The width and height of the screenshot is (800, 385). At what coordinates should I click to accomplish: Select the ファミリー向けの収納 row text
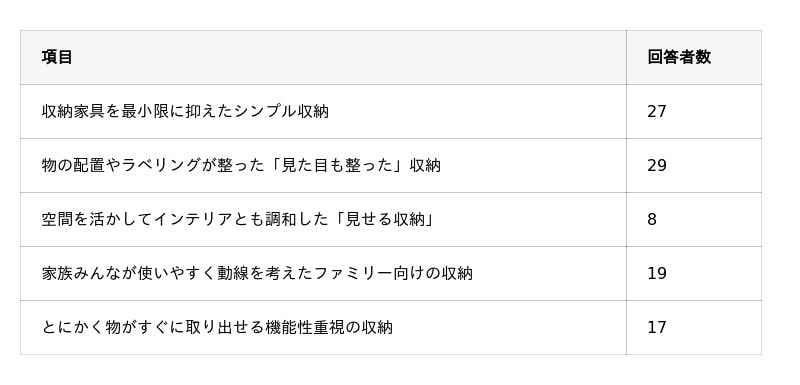[257, 273]
